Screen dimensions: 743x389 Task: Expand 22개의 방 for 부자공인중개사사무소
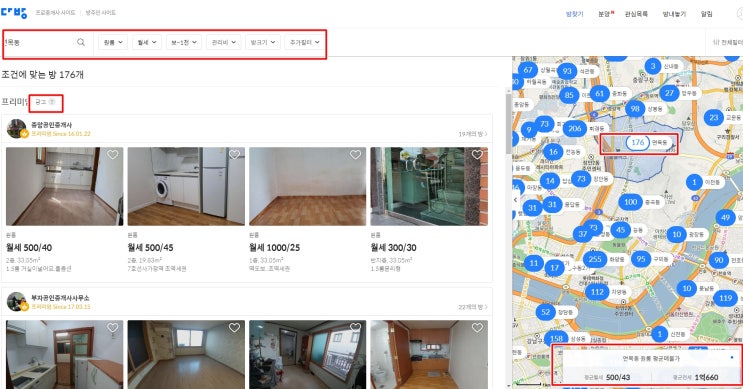pos(473,307)
